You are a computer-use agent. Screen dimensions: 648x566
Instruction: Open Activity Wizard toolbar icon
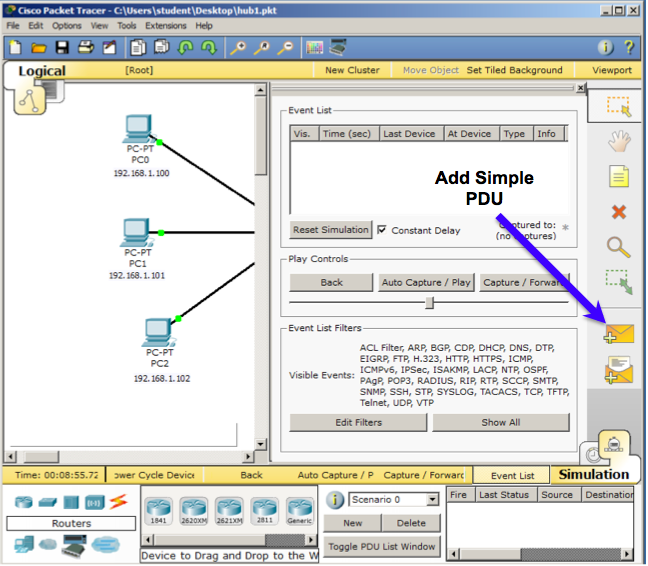point(109,48)
